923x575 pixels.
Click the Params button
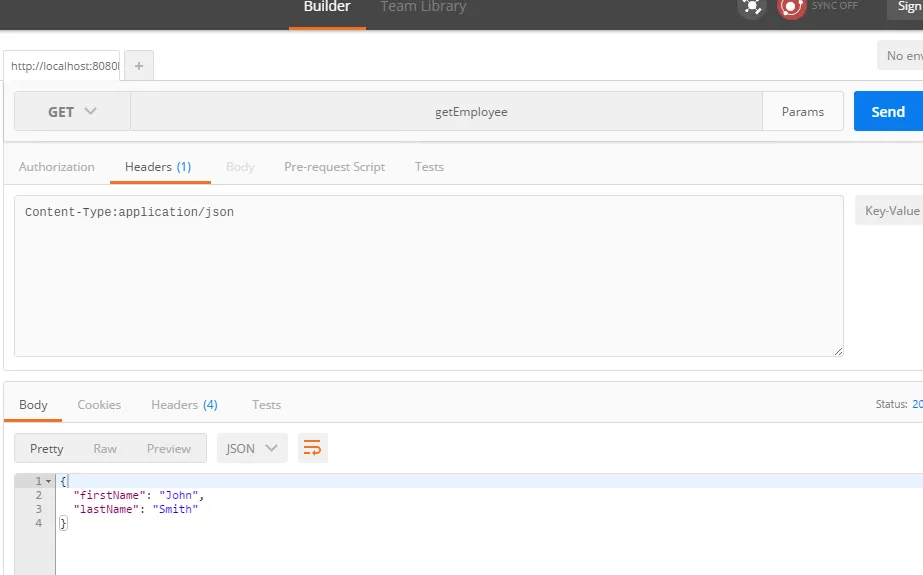point(803,111)
